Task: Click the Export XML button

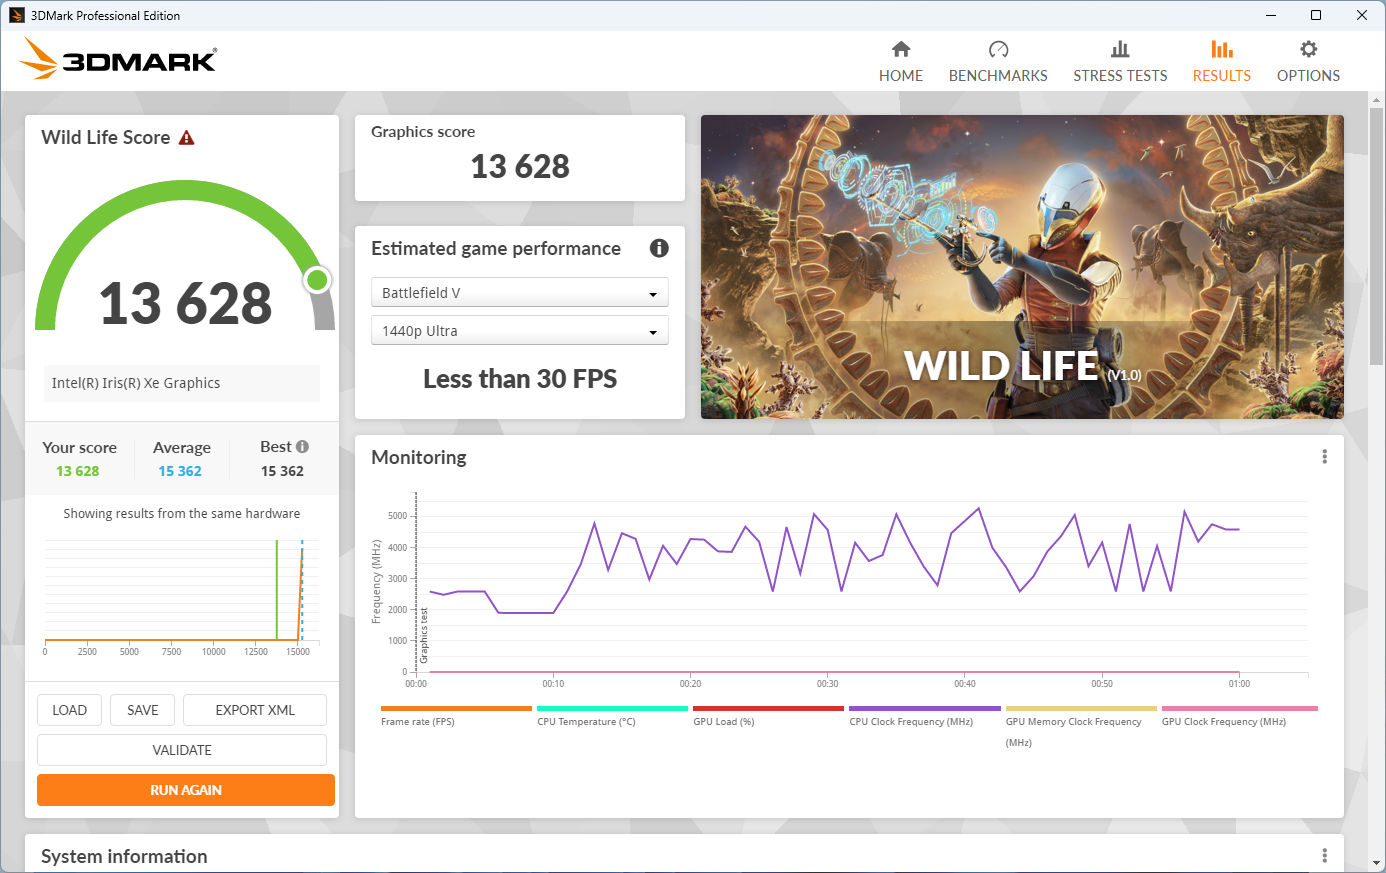Action: 255,710
